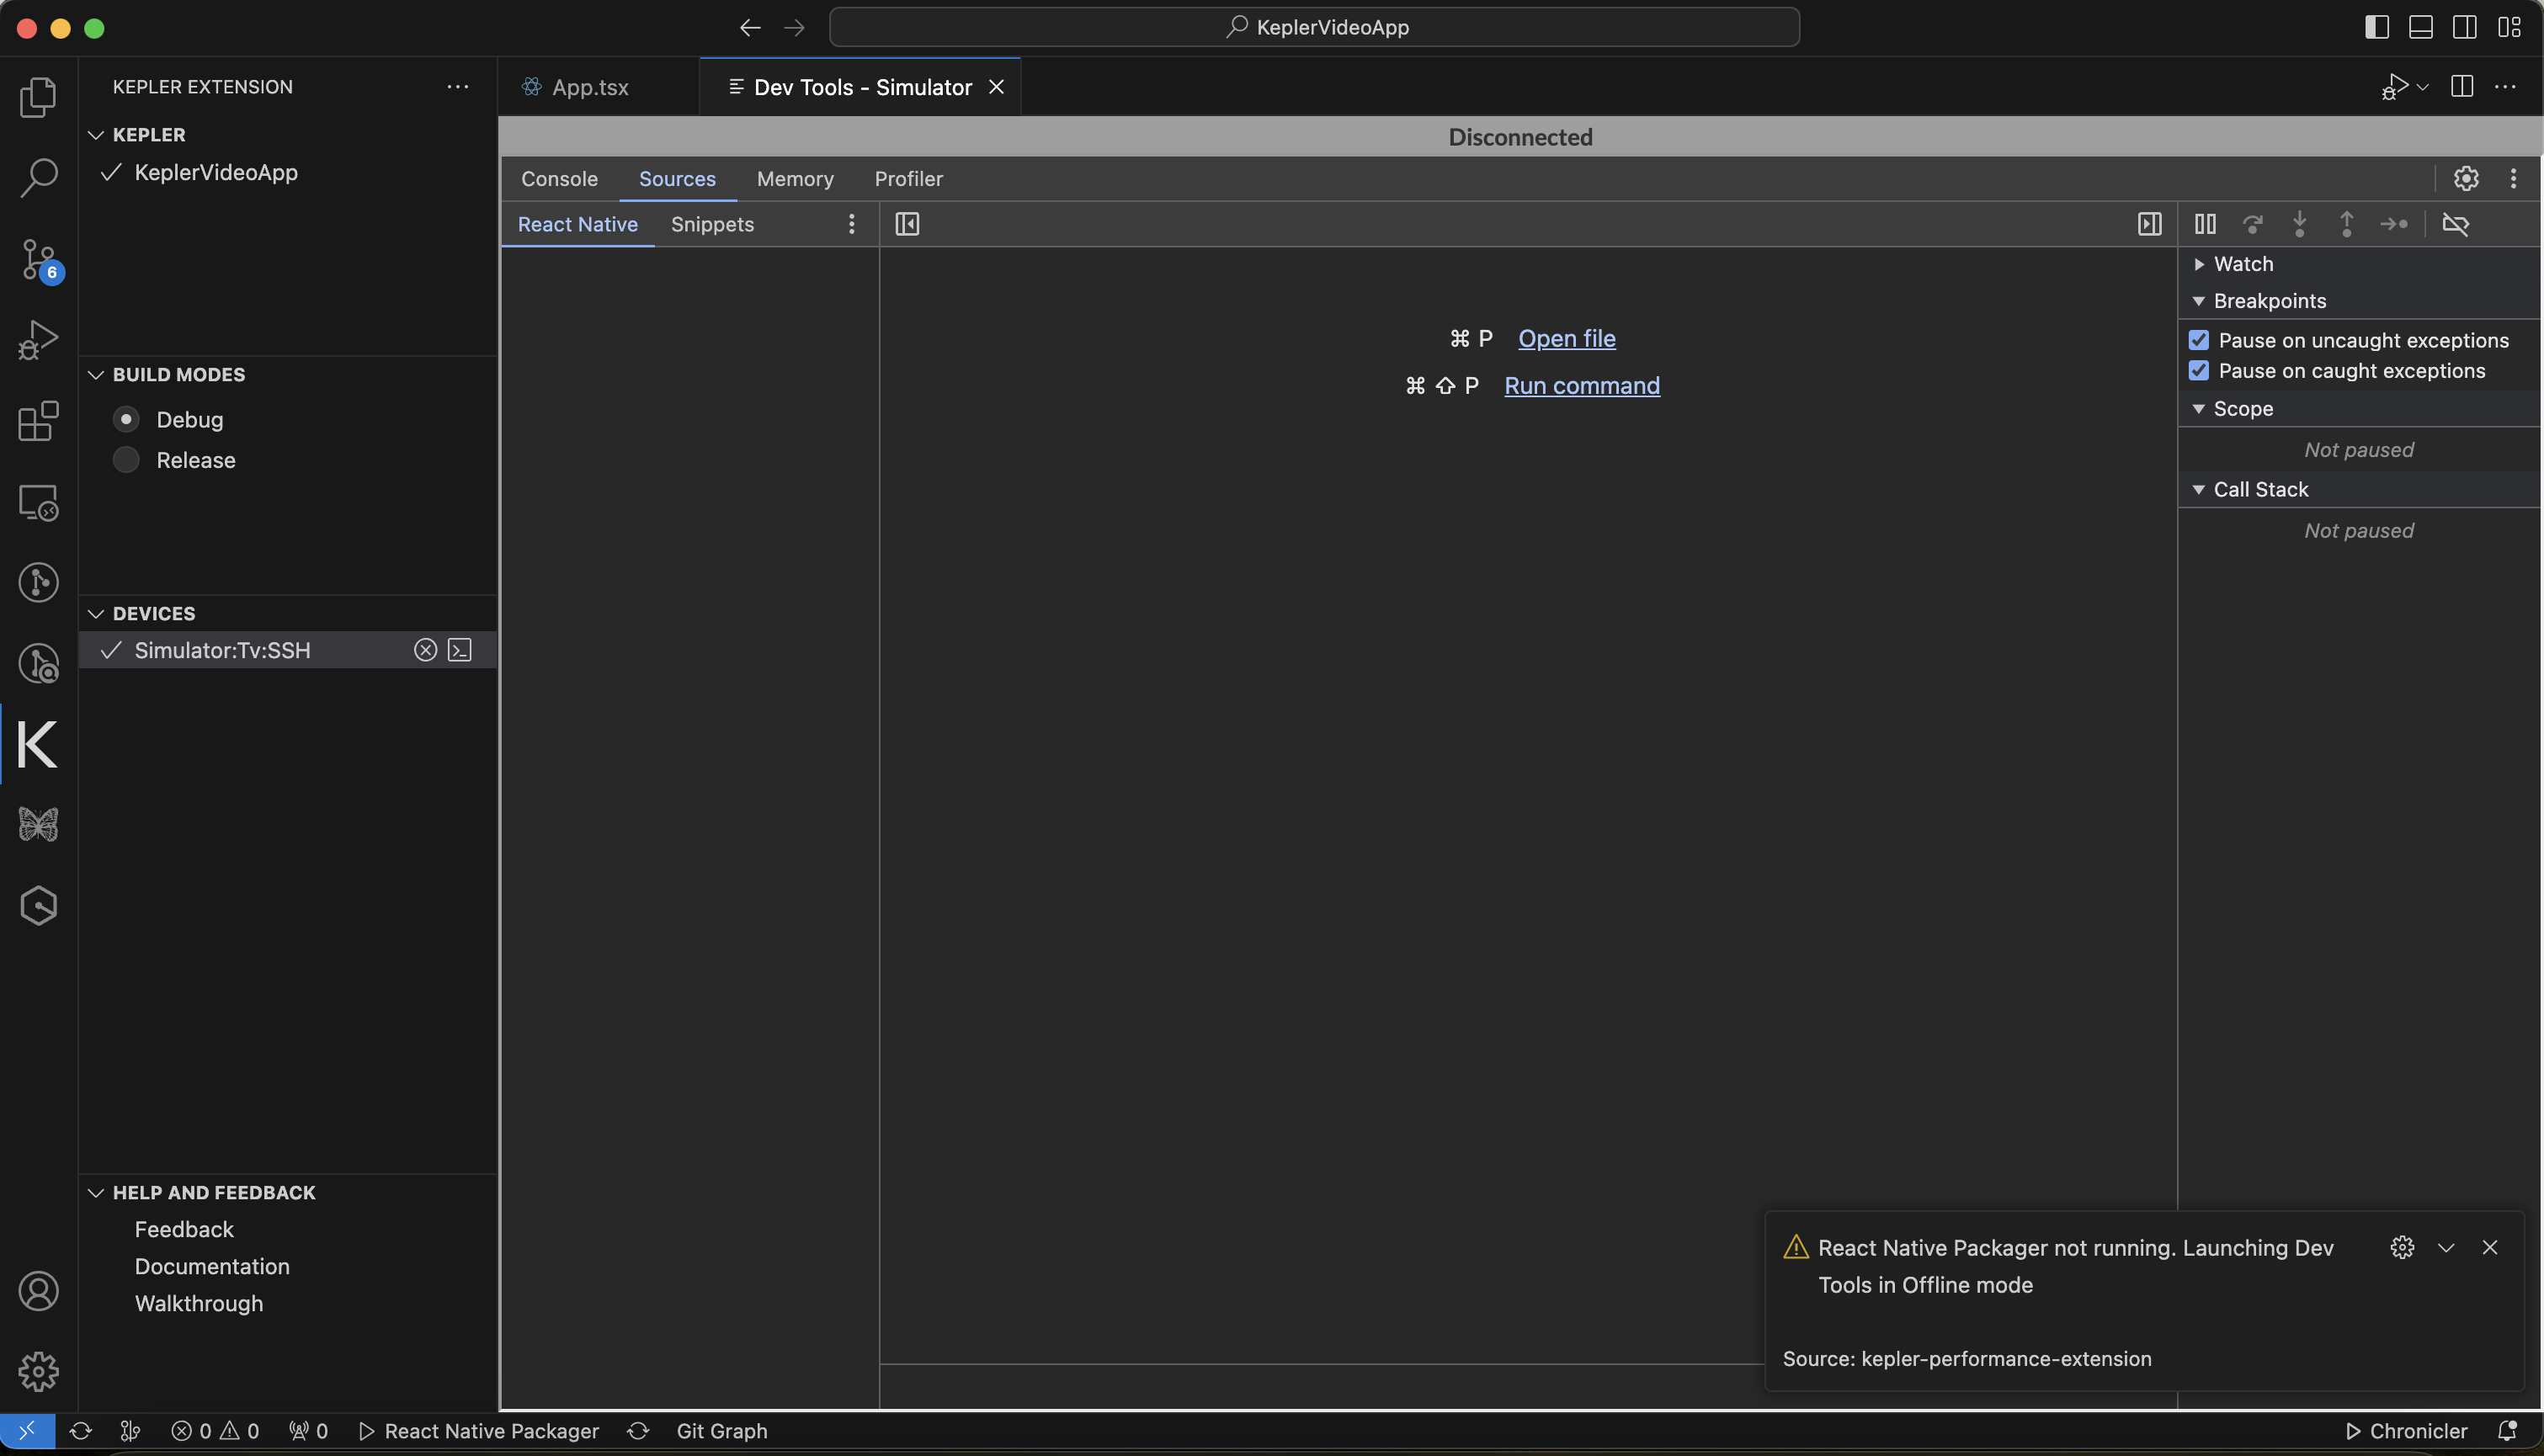Click the step into icon in debugger toolbar
Viewport: 2544px width, 1456px height.
point(2300,224)
